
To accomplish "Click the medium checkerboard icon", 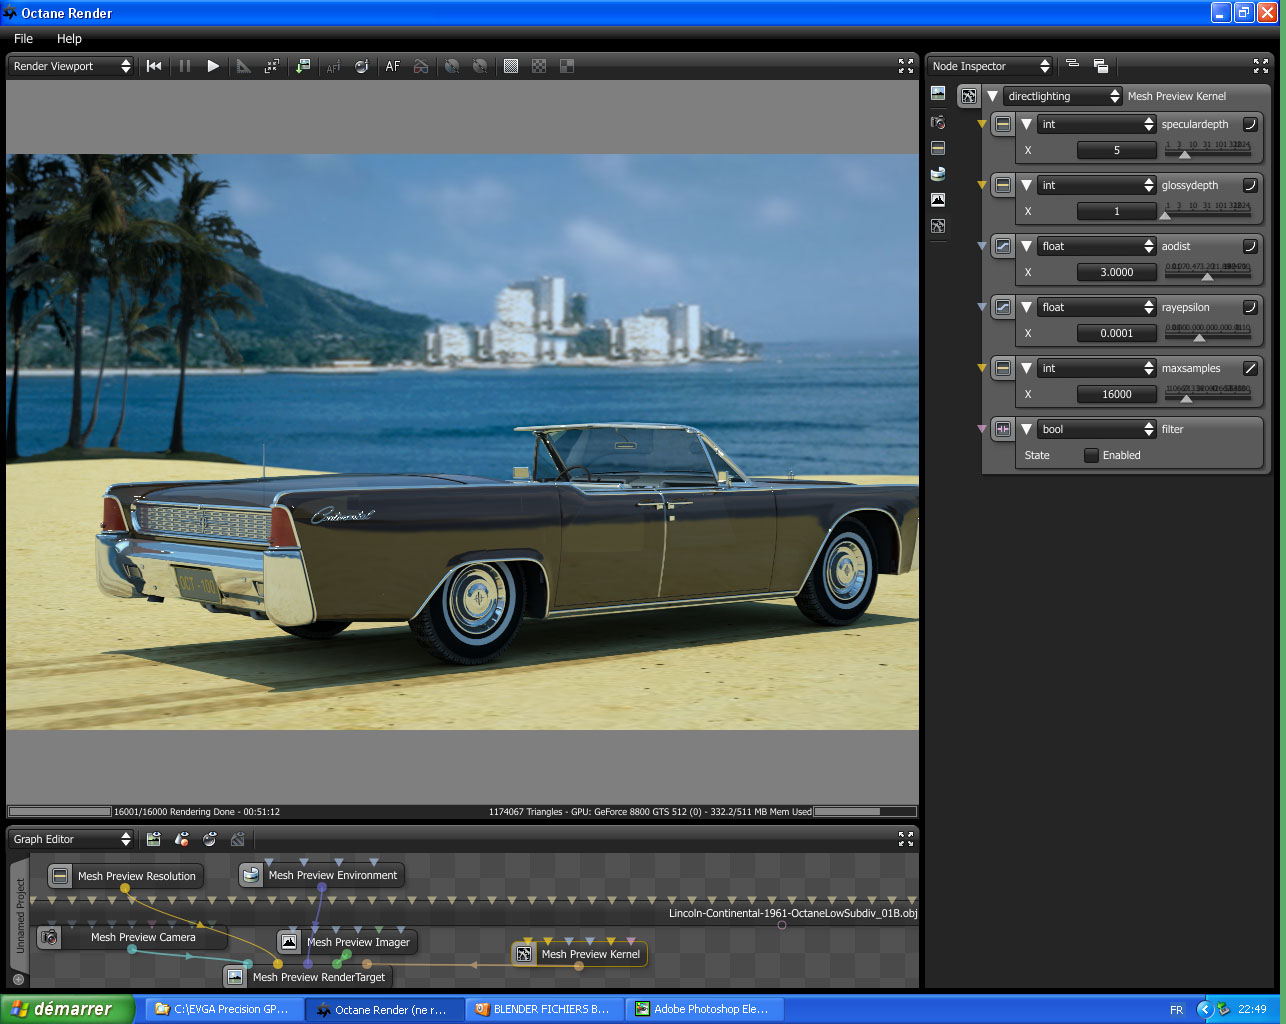I will [539, 66].
